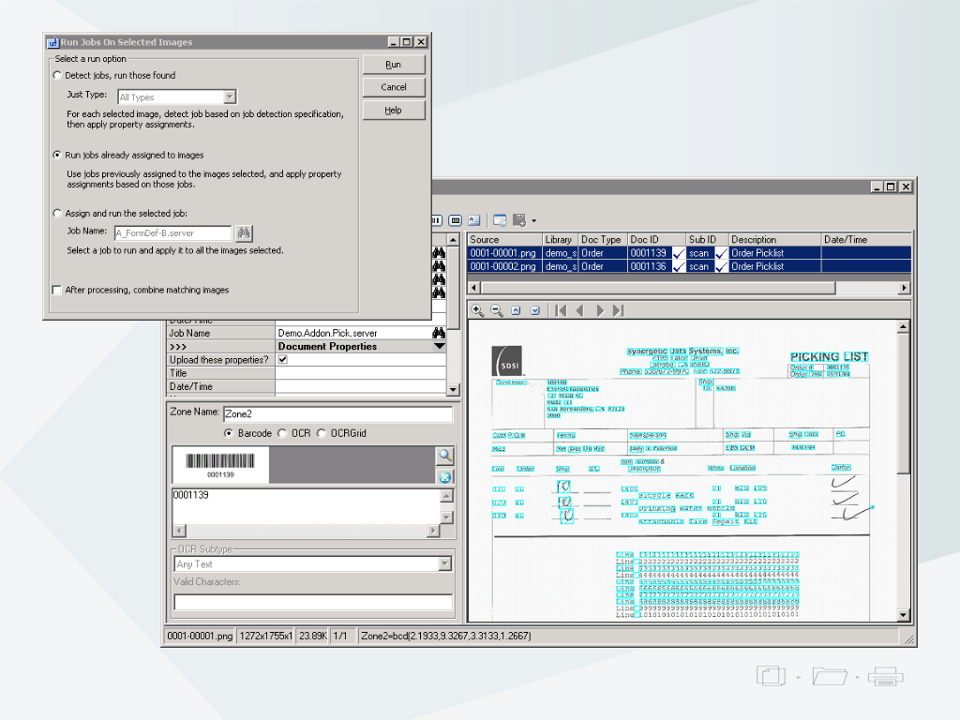Go to last page in viewer

(x=618, y=310)
